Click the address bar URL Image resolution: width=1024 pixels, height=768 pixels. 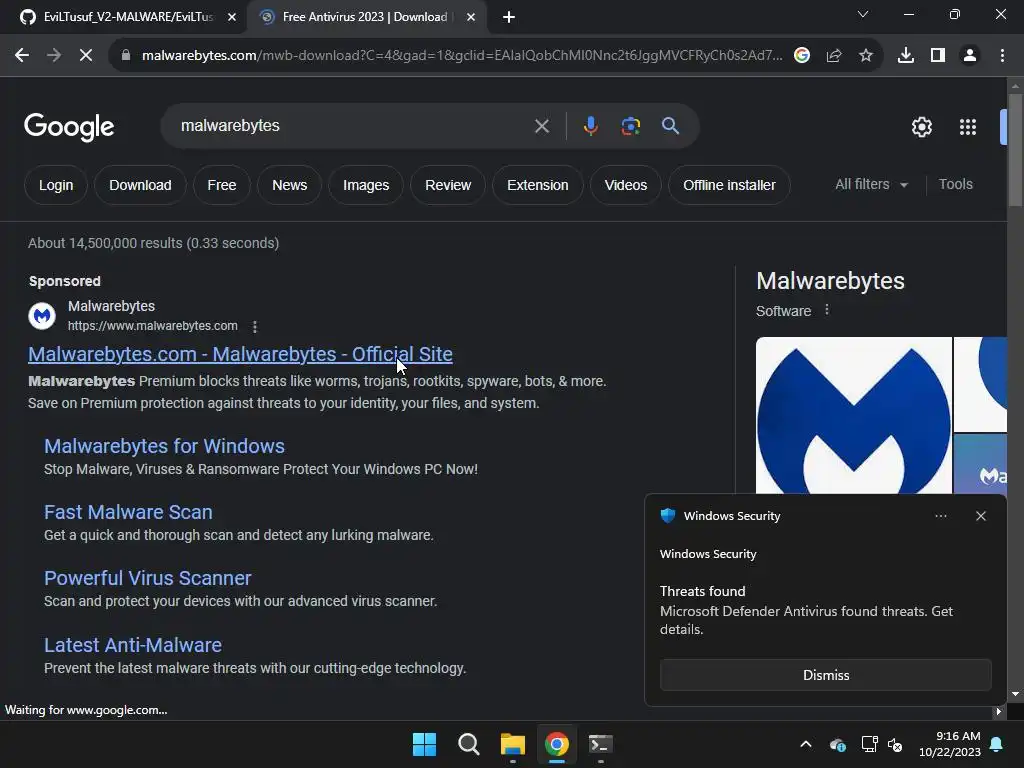point(462,56)
